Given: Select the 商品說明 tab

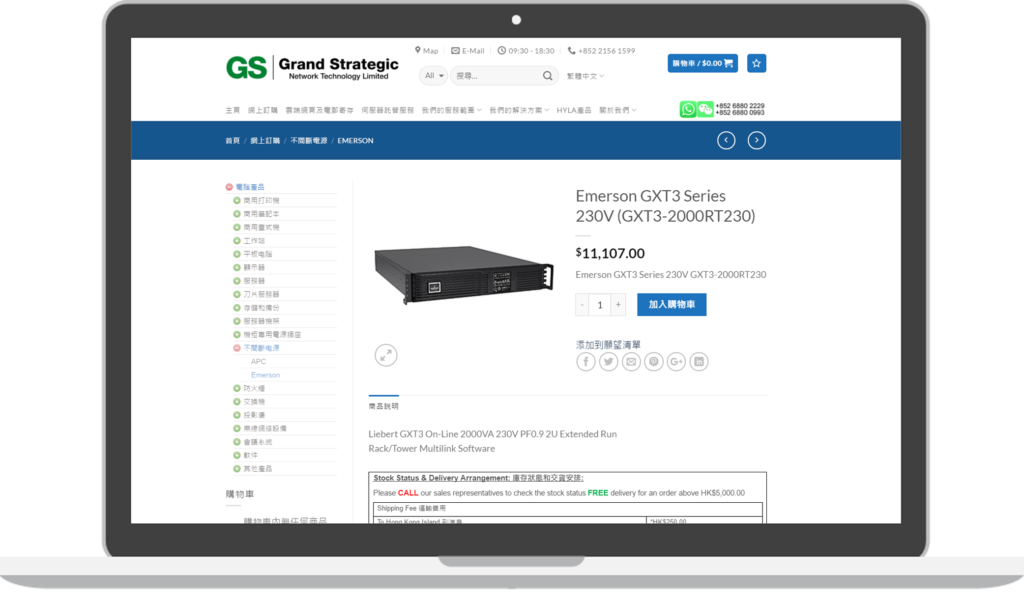Looking at the screenshot, I should coord(383,406).
